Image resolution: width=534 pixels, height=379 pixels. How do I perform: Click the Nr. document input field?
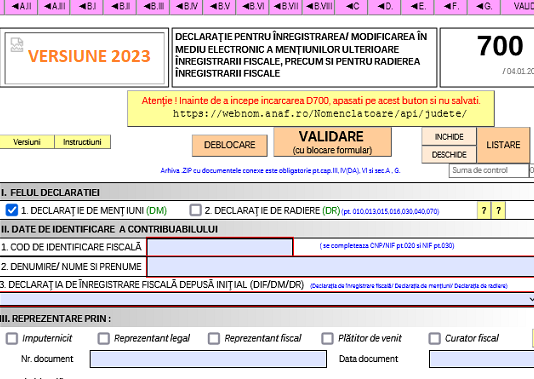click(208, 359)
